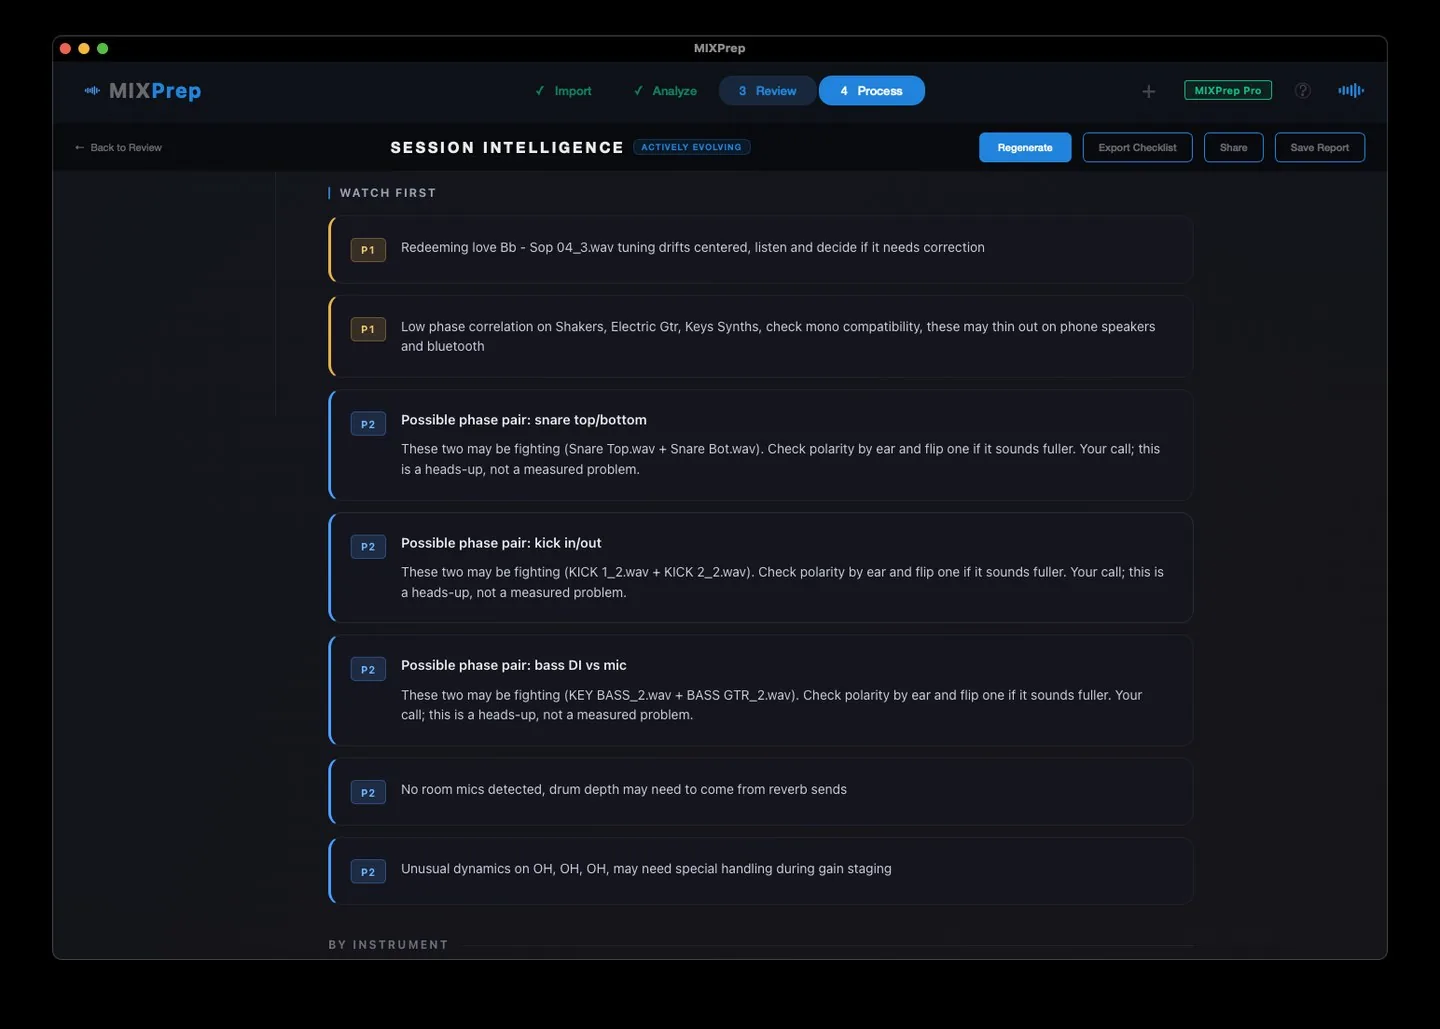Screen dimensions: 1440x1029
Task: Go to the Analyze step
Action: coord(665,91)
